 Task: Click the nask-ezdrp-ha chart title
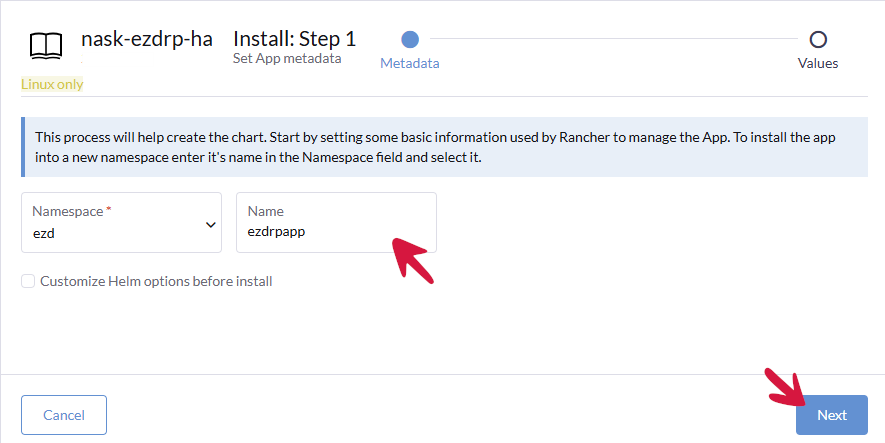coord(146,39)
